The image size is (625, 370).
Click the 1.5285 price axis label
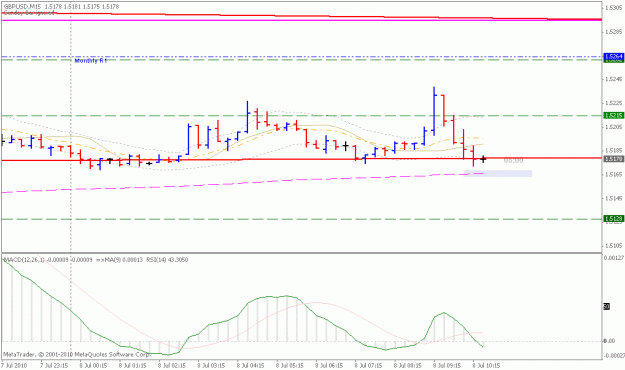tap(614, 31)
